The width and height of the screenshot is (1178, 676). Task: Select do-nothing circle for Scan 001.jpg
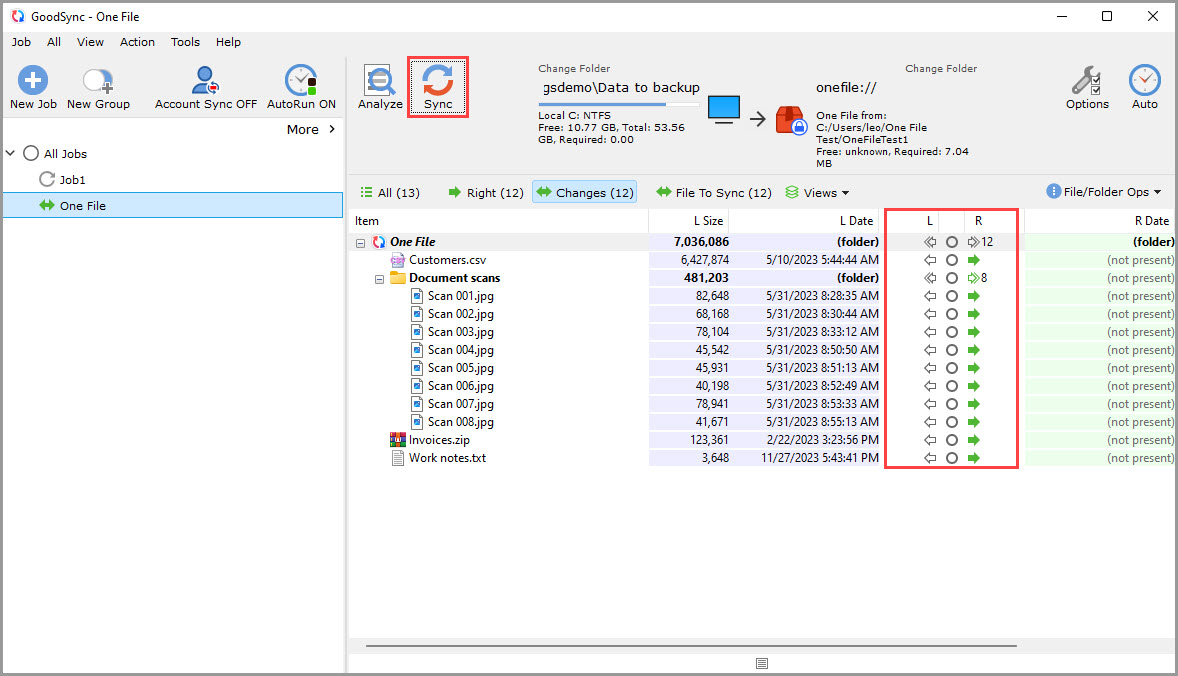[x=952, y=296]
